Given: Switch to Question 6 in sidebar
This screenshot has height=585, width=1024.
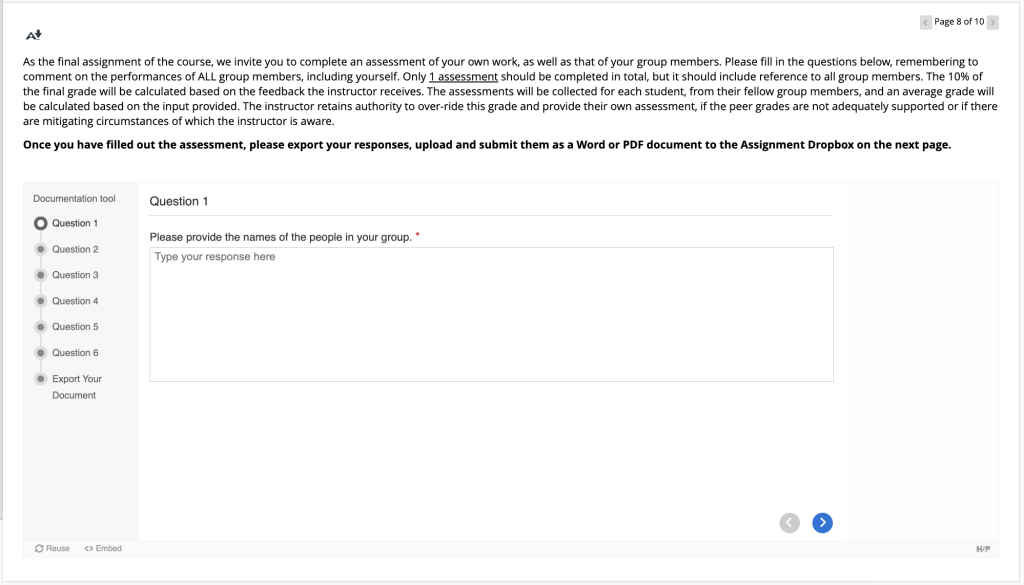Looking at the screenshot, I should (74, 353).
